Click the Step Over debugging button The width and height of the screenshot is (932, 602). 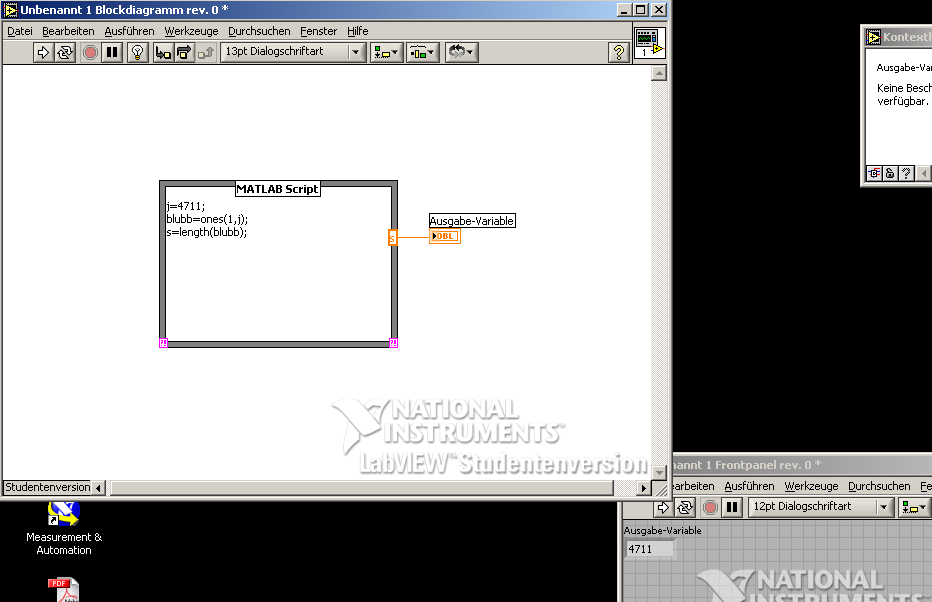184,52
